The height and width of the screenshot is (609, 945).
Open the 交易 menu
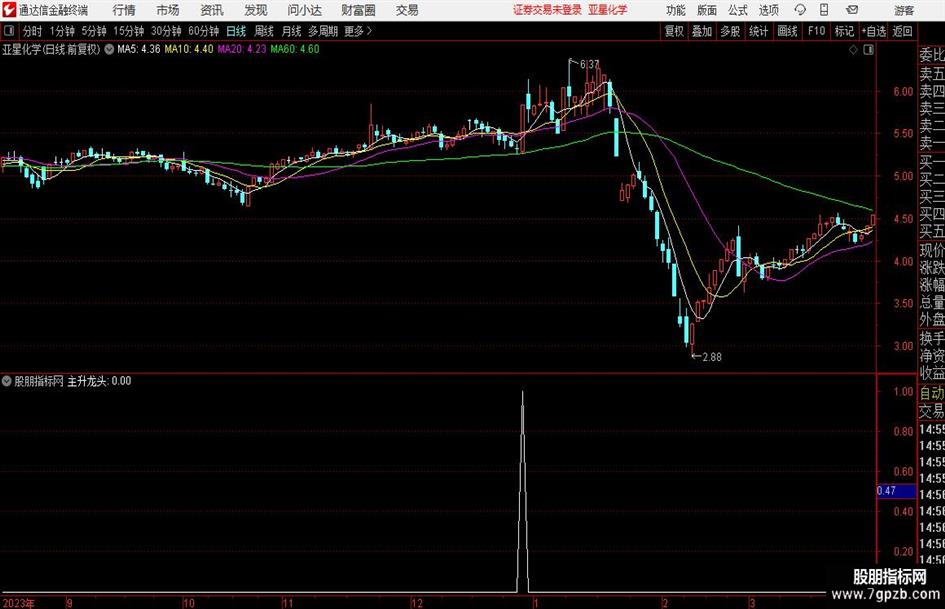tap(407, 10)
